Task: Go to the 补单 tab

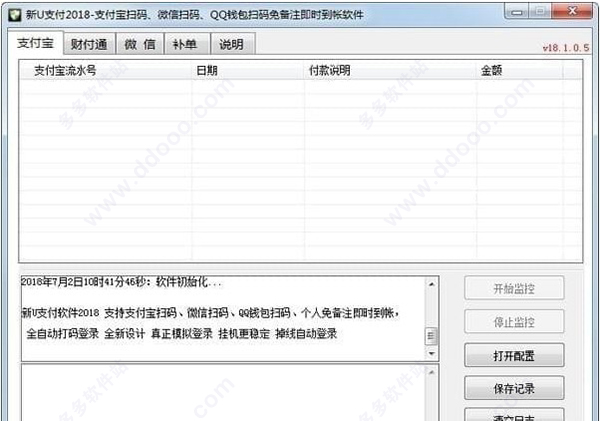Action: (x=186, y=44)
